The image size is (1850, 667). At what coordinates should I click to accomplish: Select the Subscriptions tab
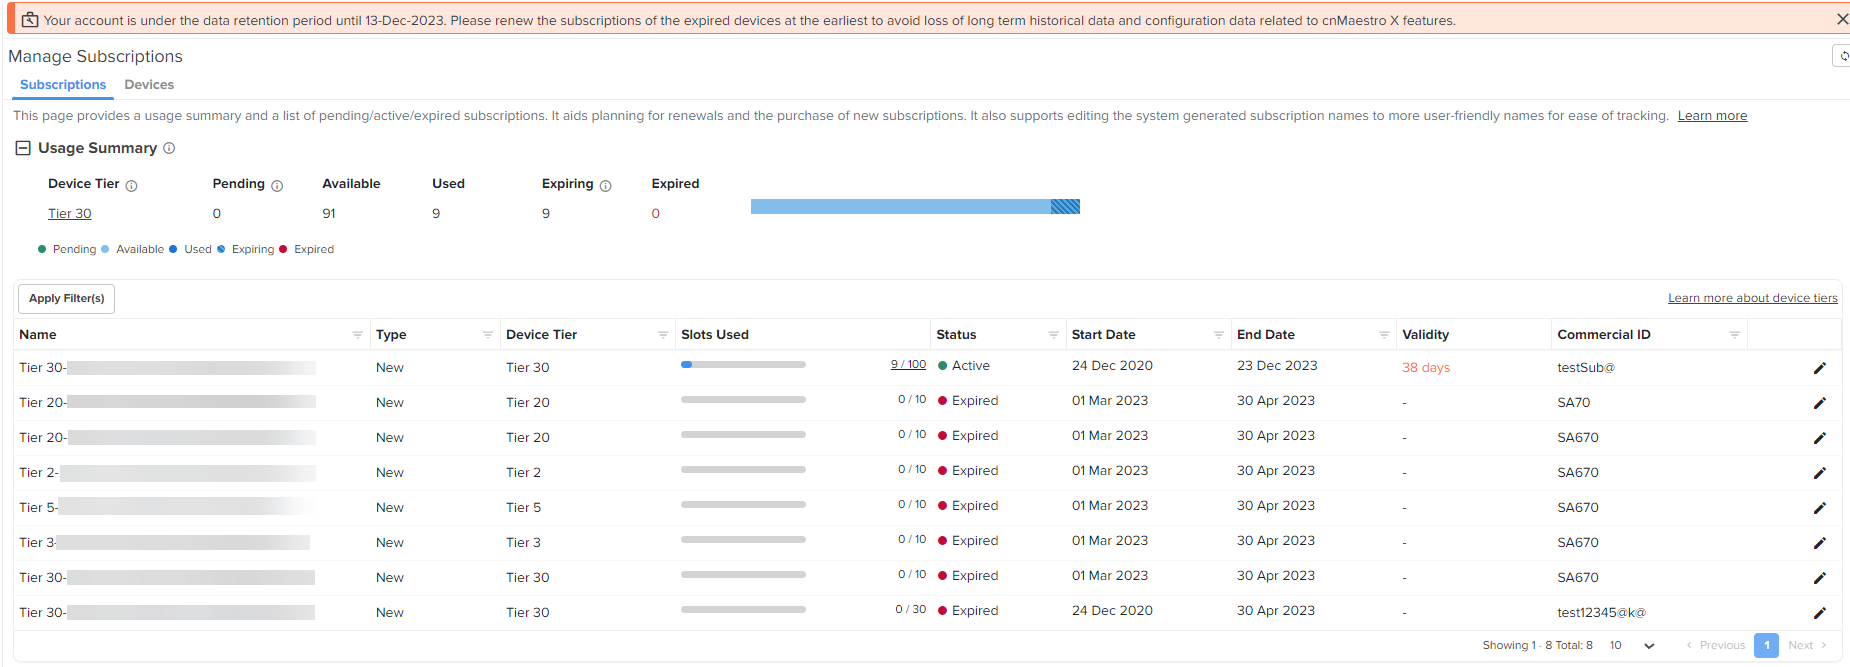(63, 85)
